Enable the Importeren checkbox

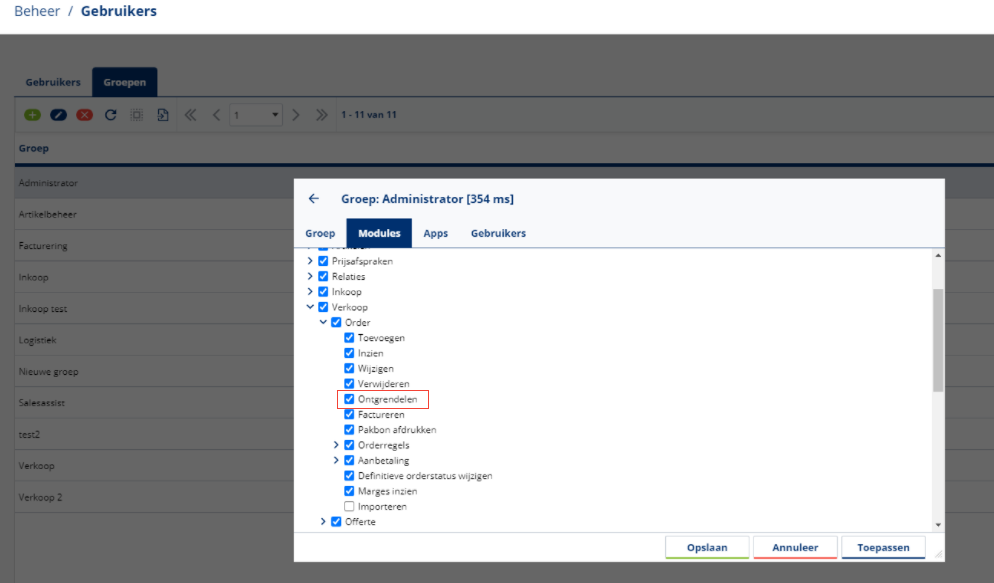[349, 506]
